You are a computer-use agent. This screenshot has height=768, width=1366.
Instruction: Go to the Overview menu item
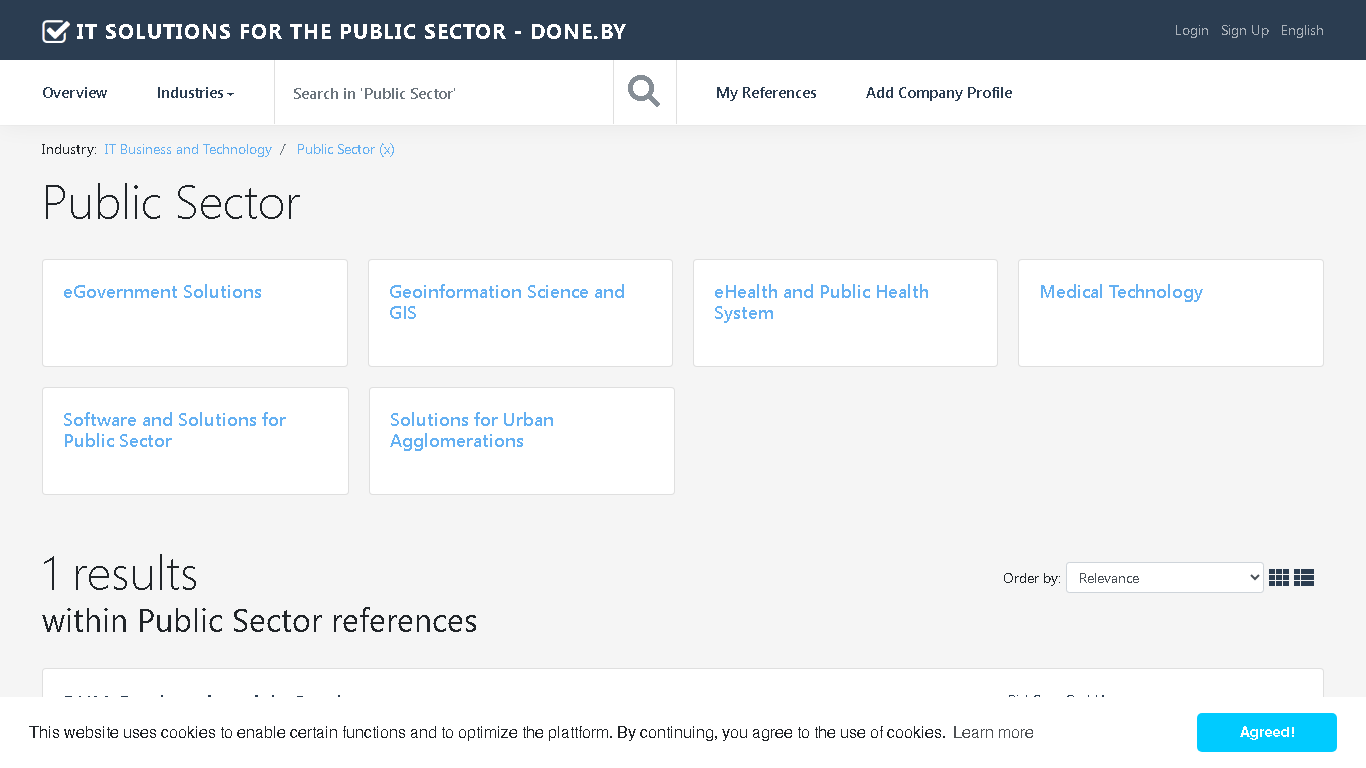click(75, 93)
